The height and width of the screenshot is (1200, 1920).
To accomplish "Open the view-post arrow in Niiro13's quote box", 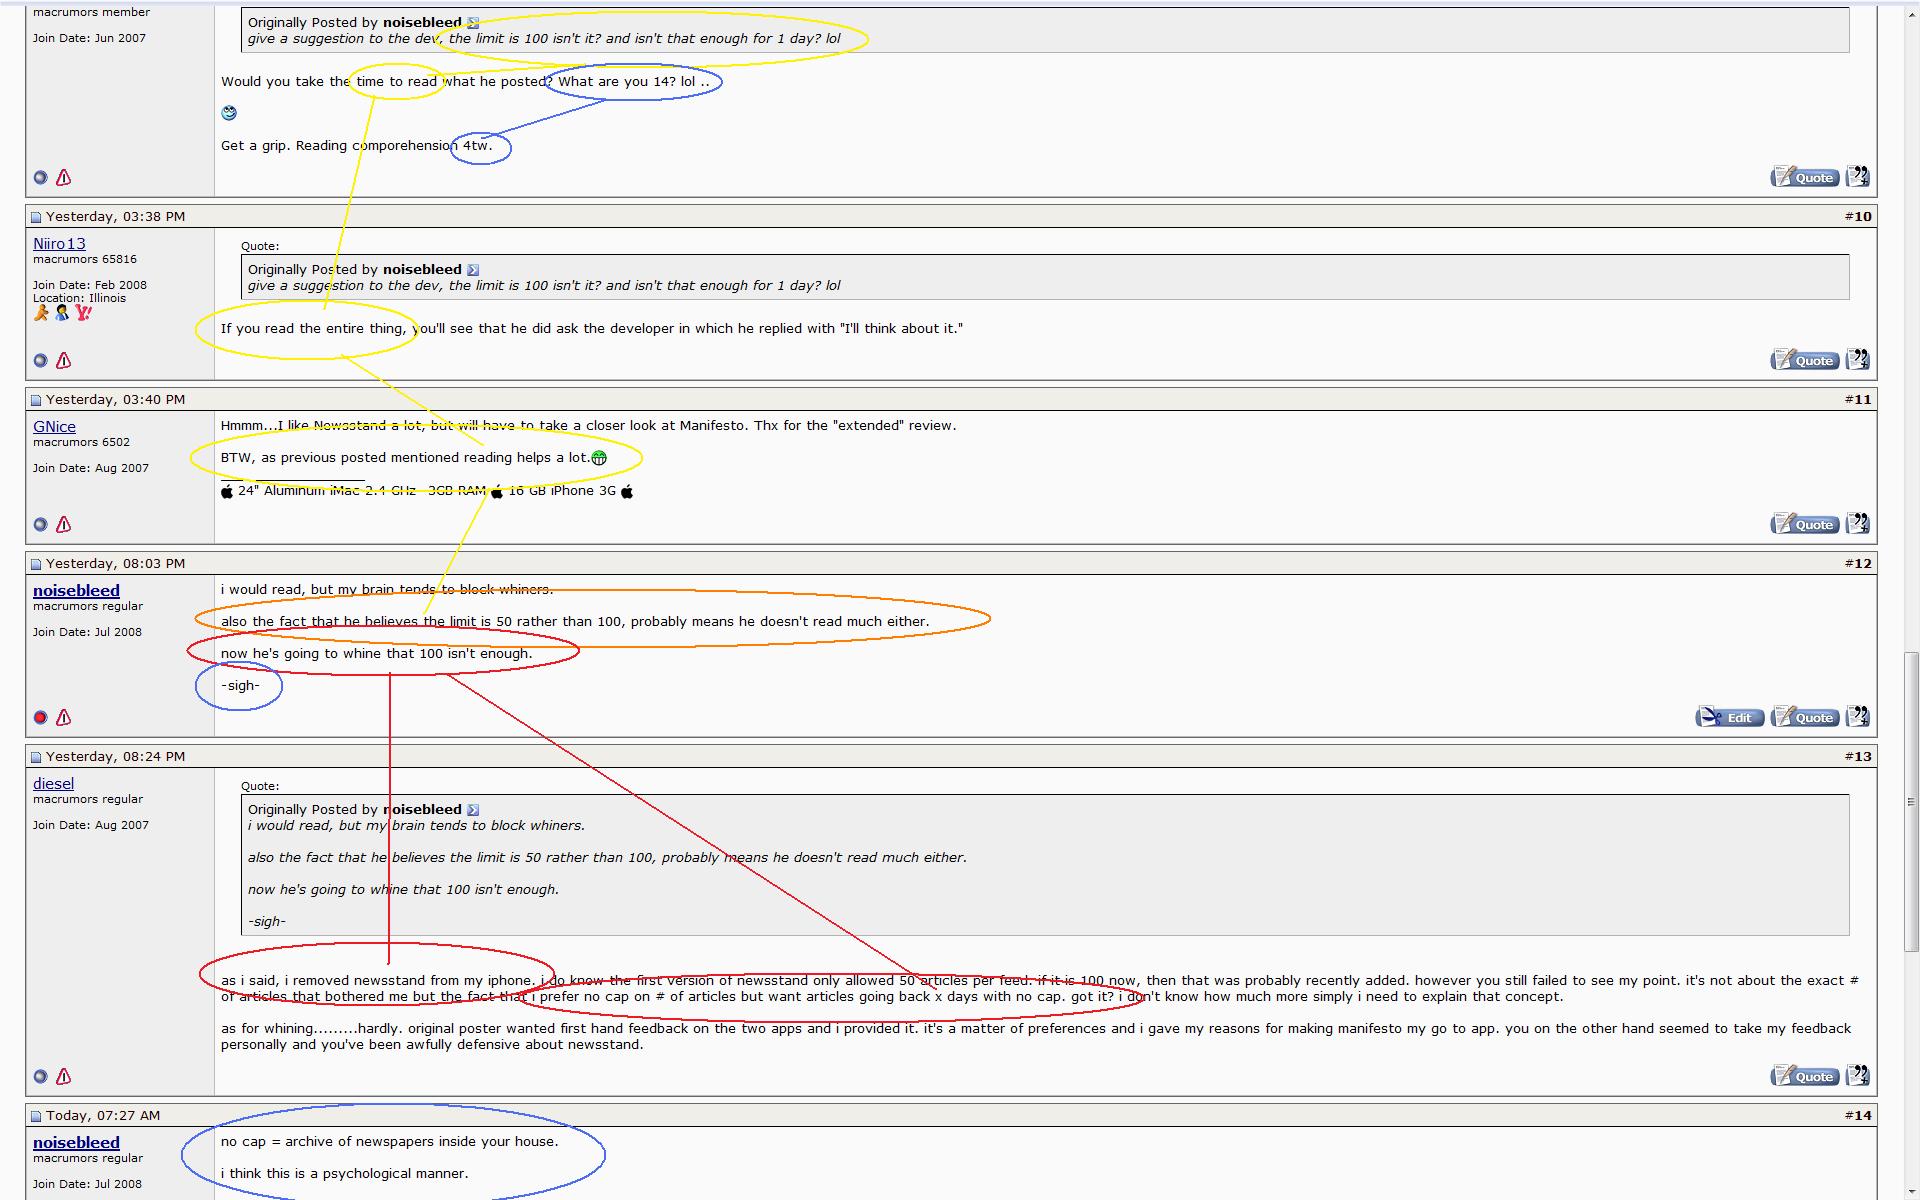I will pyautogui.click(x=473, y=270).
